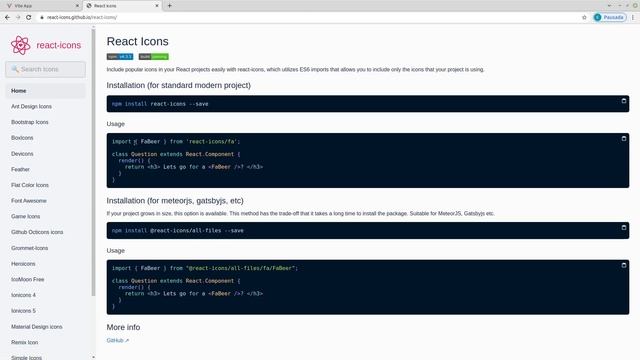Open the browser three-dot menu
The image size is (640, 360).
tap(633, 17)
